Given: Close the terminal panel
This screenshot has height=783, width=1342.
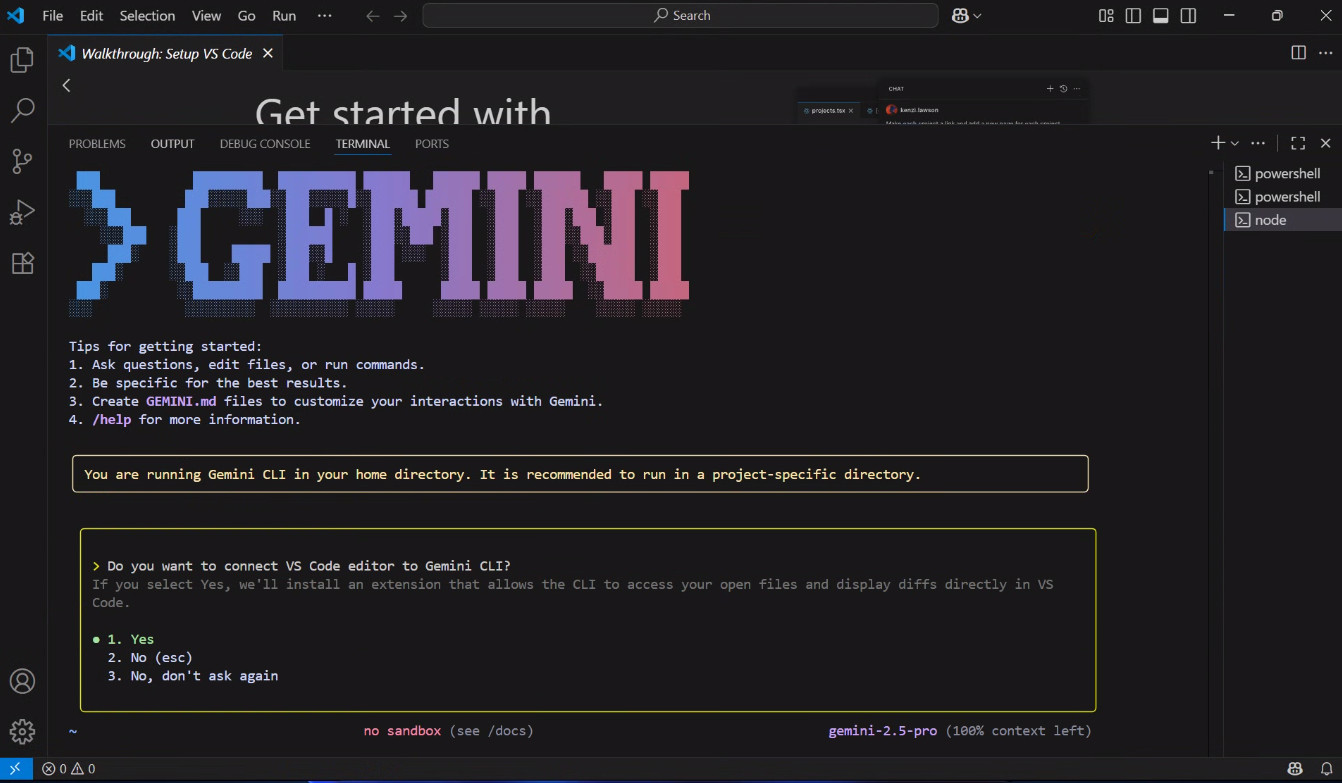Looking at the screenshot, I should click(x=1325, y=143).
